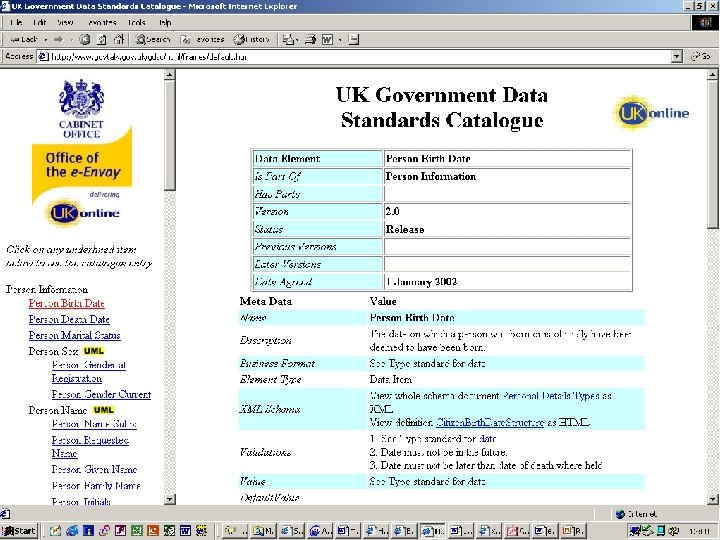Stop loading the page with Stop icon
The width and height of the screenshot is (720, 540).
[x=84, y=39]
